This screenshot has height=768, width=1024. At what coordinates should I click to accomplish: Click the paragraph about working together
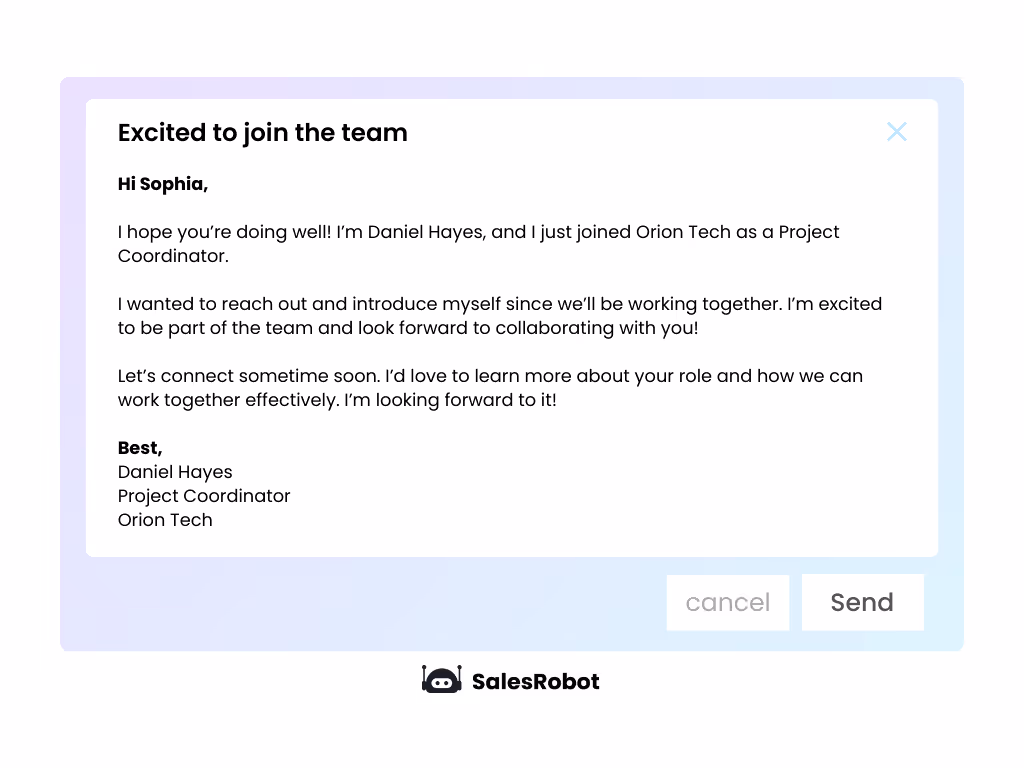[x=499, y=315]
